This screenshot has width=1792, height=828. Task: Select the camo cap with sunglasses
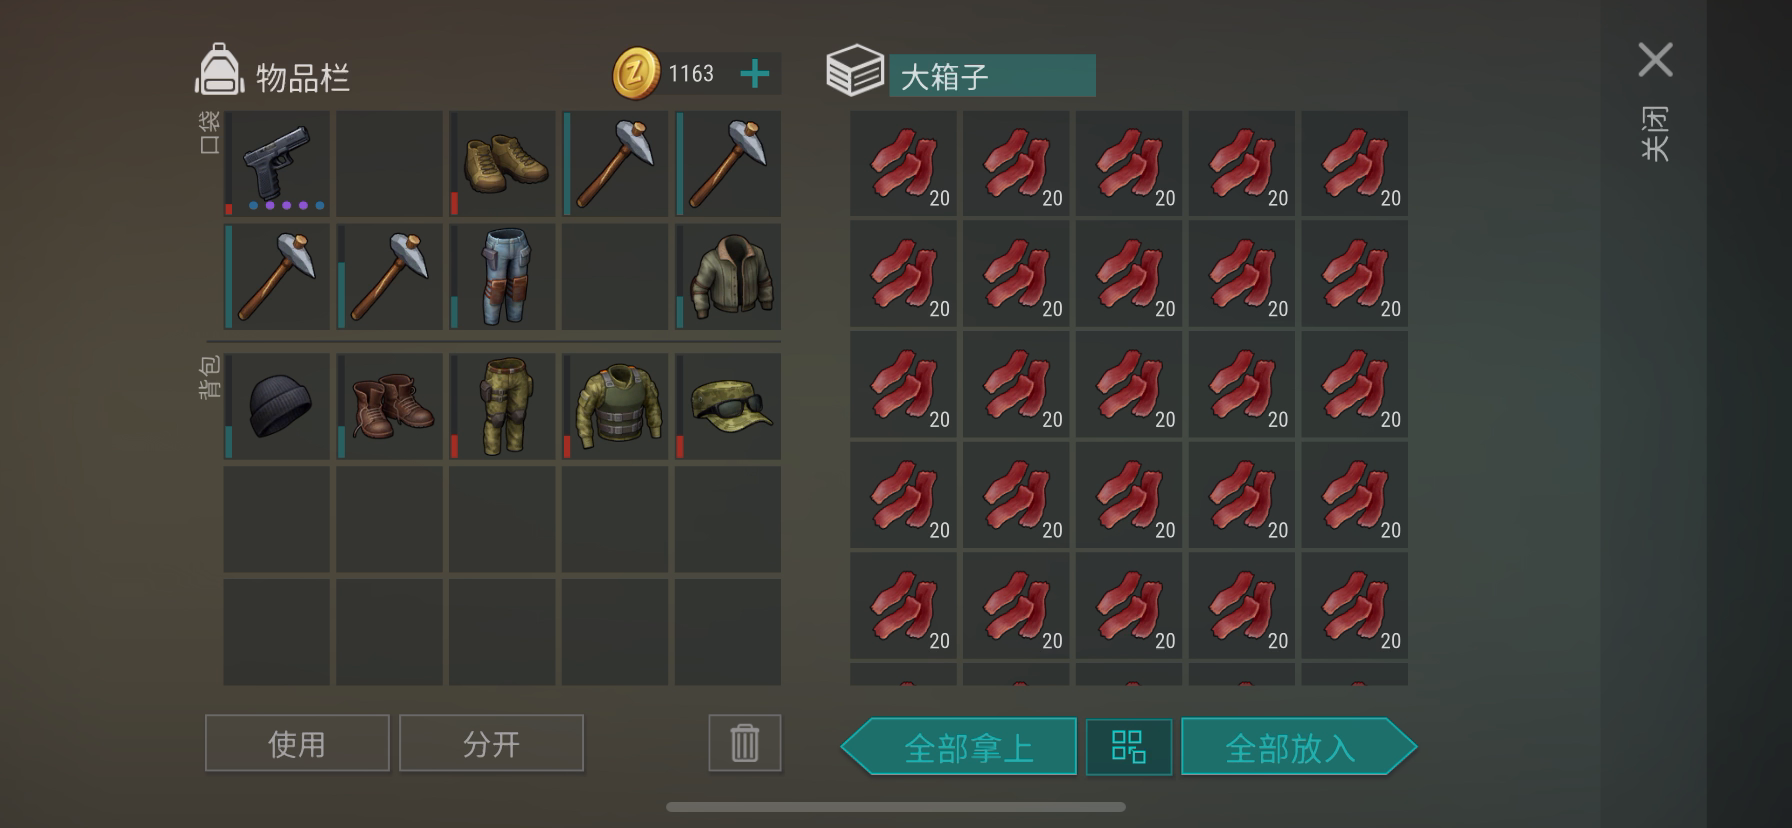[728, 406]
